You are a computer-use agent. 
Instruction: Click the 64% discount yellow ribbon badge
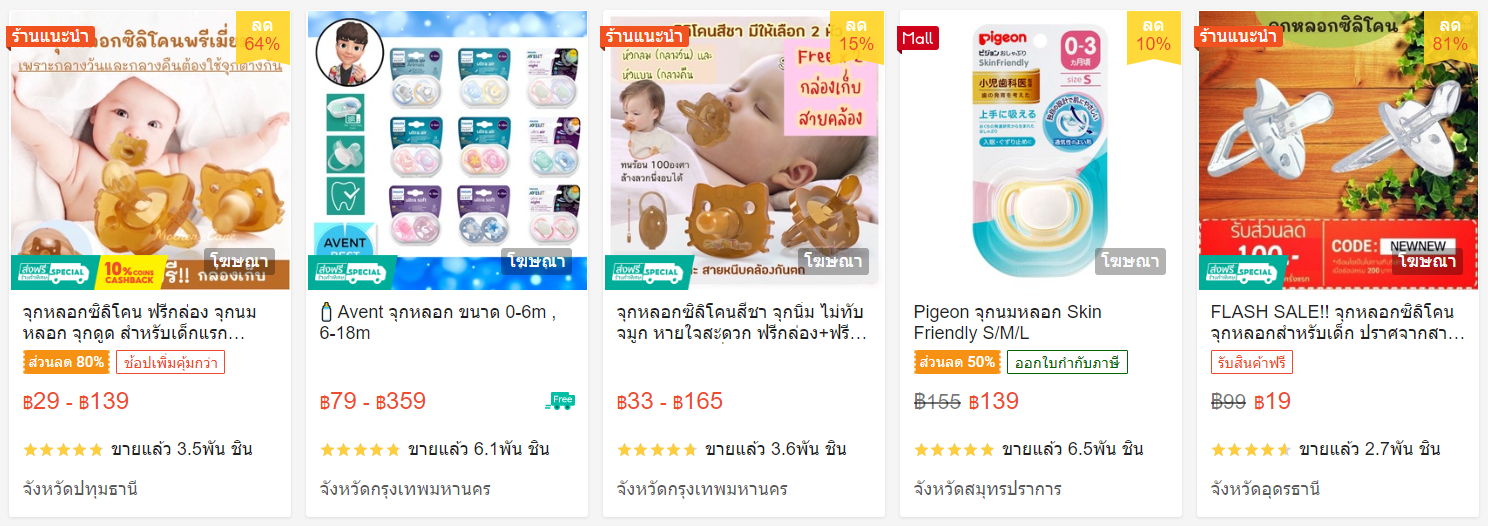tap(263, 36)
